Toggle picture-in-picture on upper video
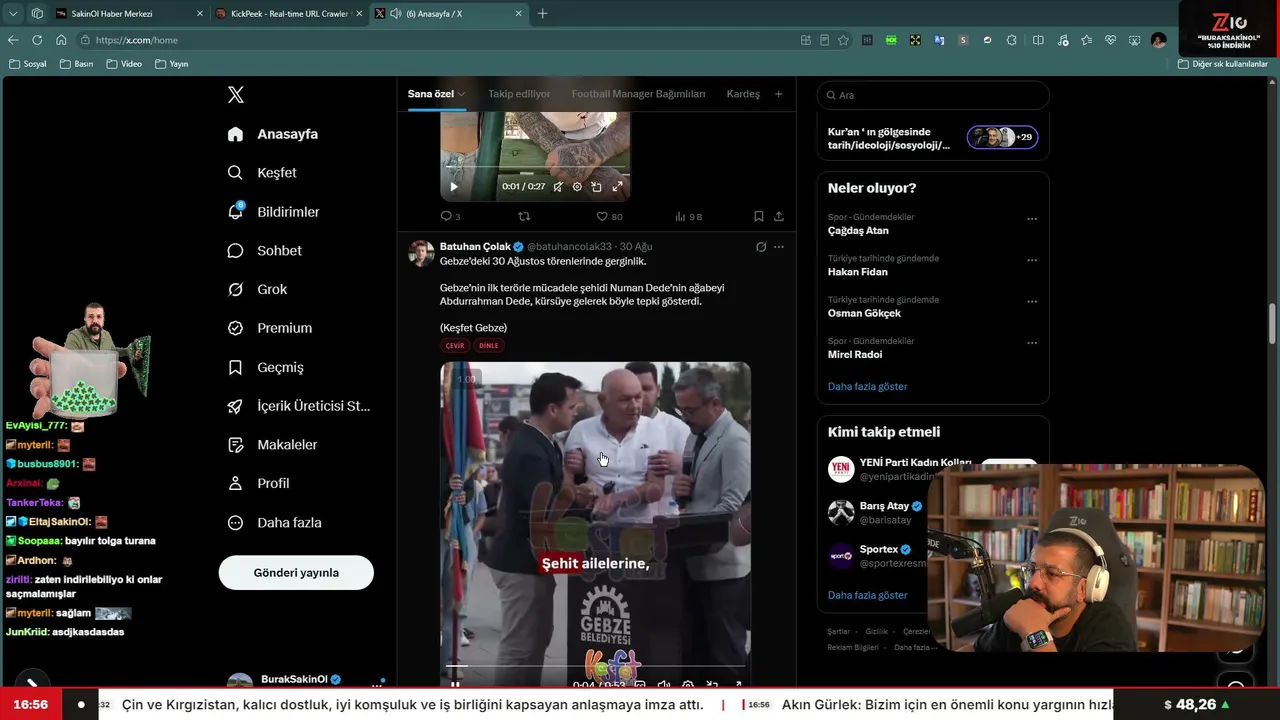The image size is (1280, 720). pos(597,187)
